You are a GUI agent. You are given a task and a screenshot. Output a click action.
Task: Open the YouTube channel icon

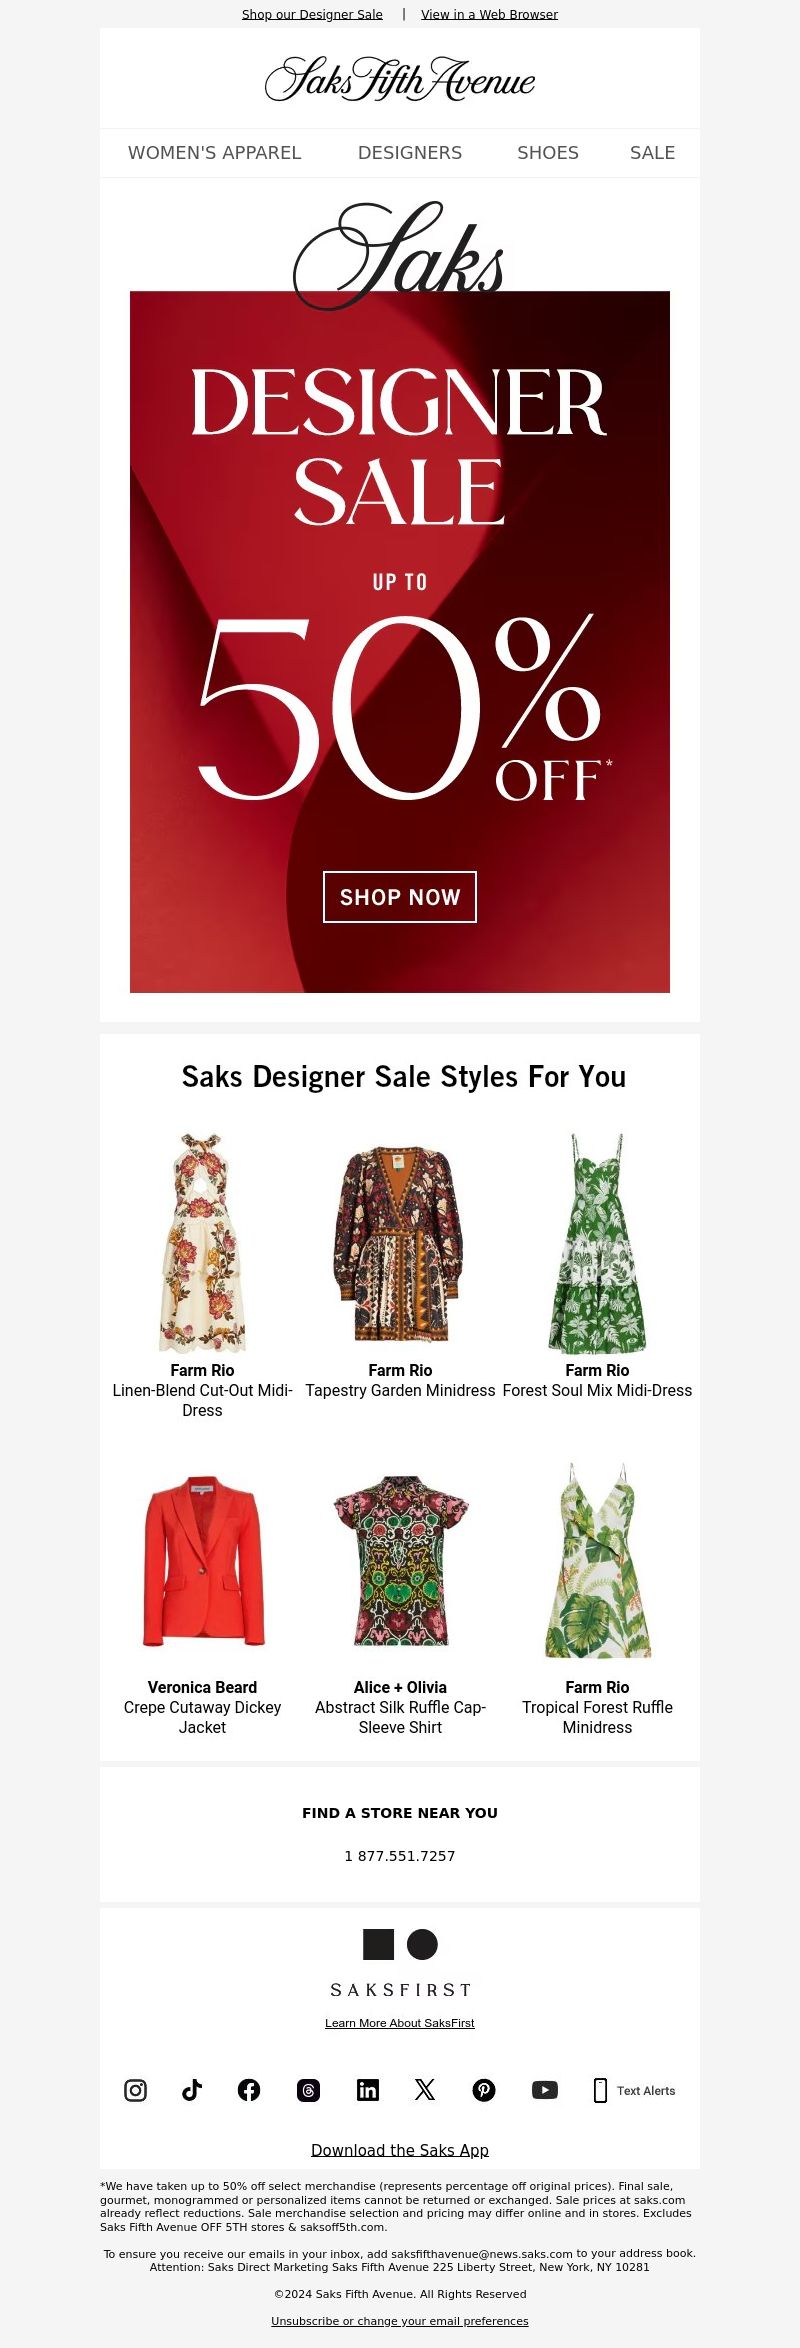point(545,2090)
